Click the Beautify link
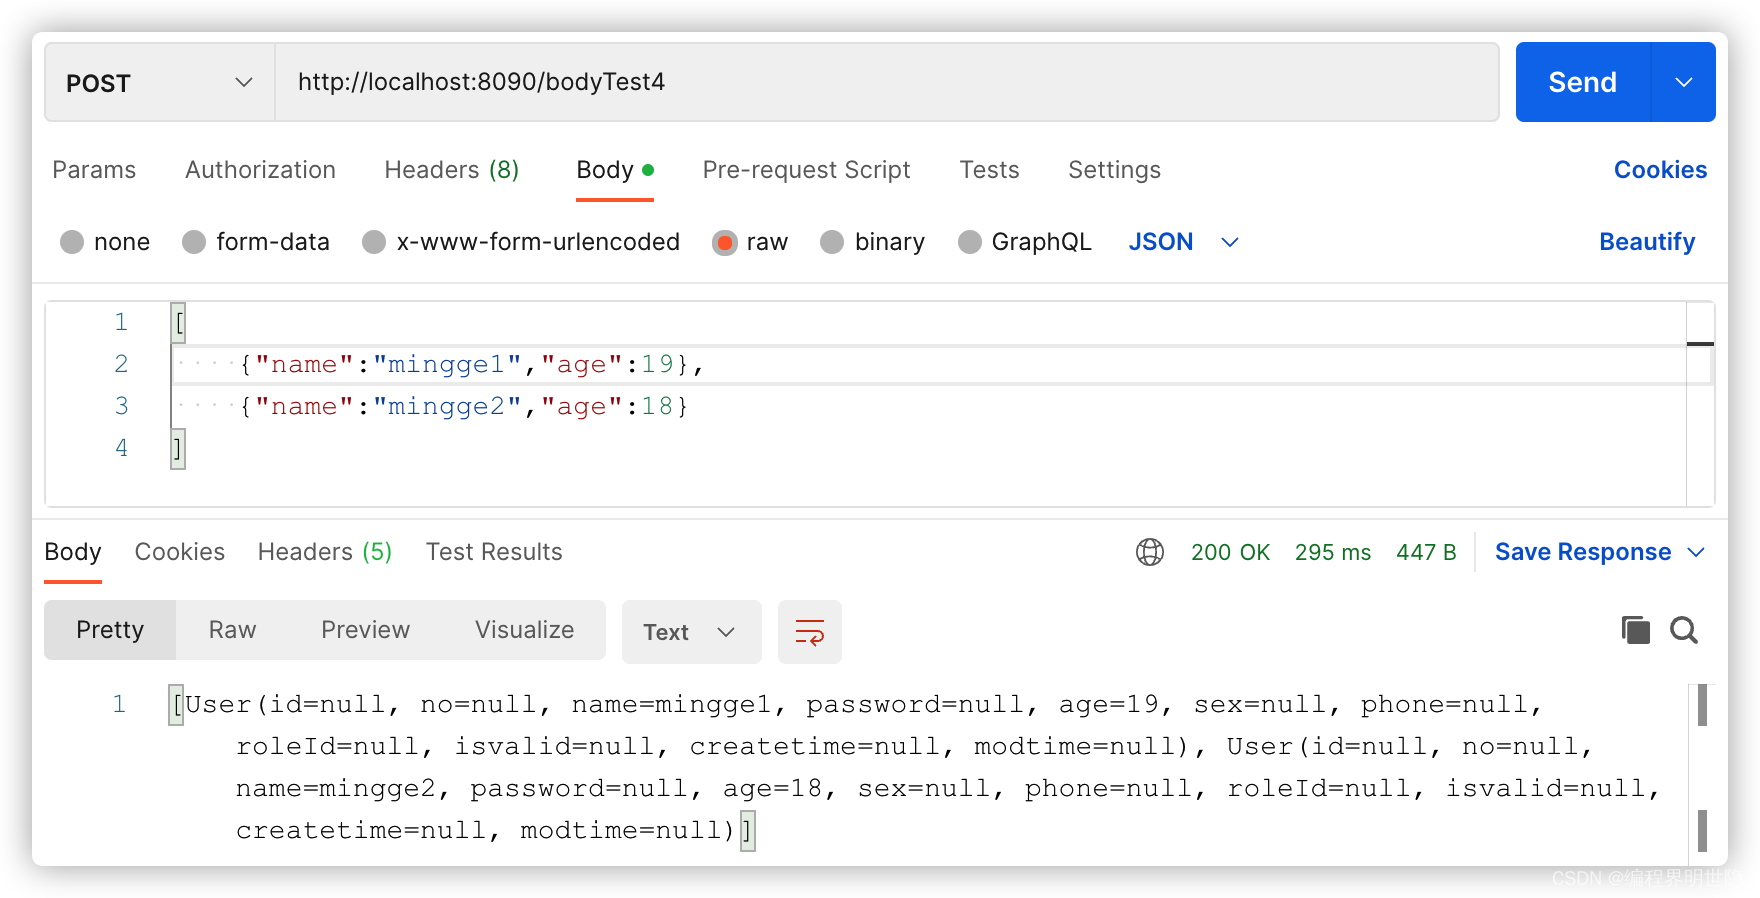 1647,242
